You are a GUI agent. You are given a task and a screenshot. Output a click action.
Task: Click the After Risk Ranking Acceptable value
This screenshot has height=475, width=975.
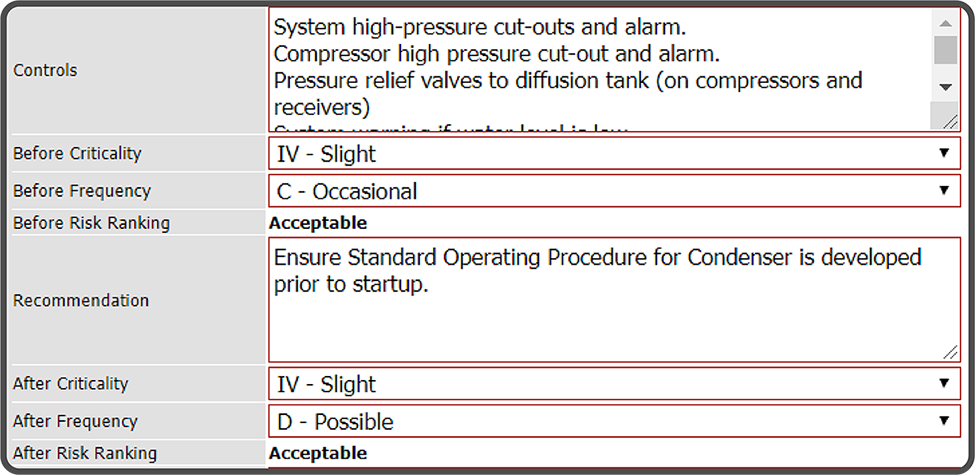pyautogui.click(x=318, y=453)
